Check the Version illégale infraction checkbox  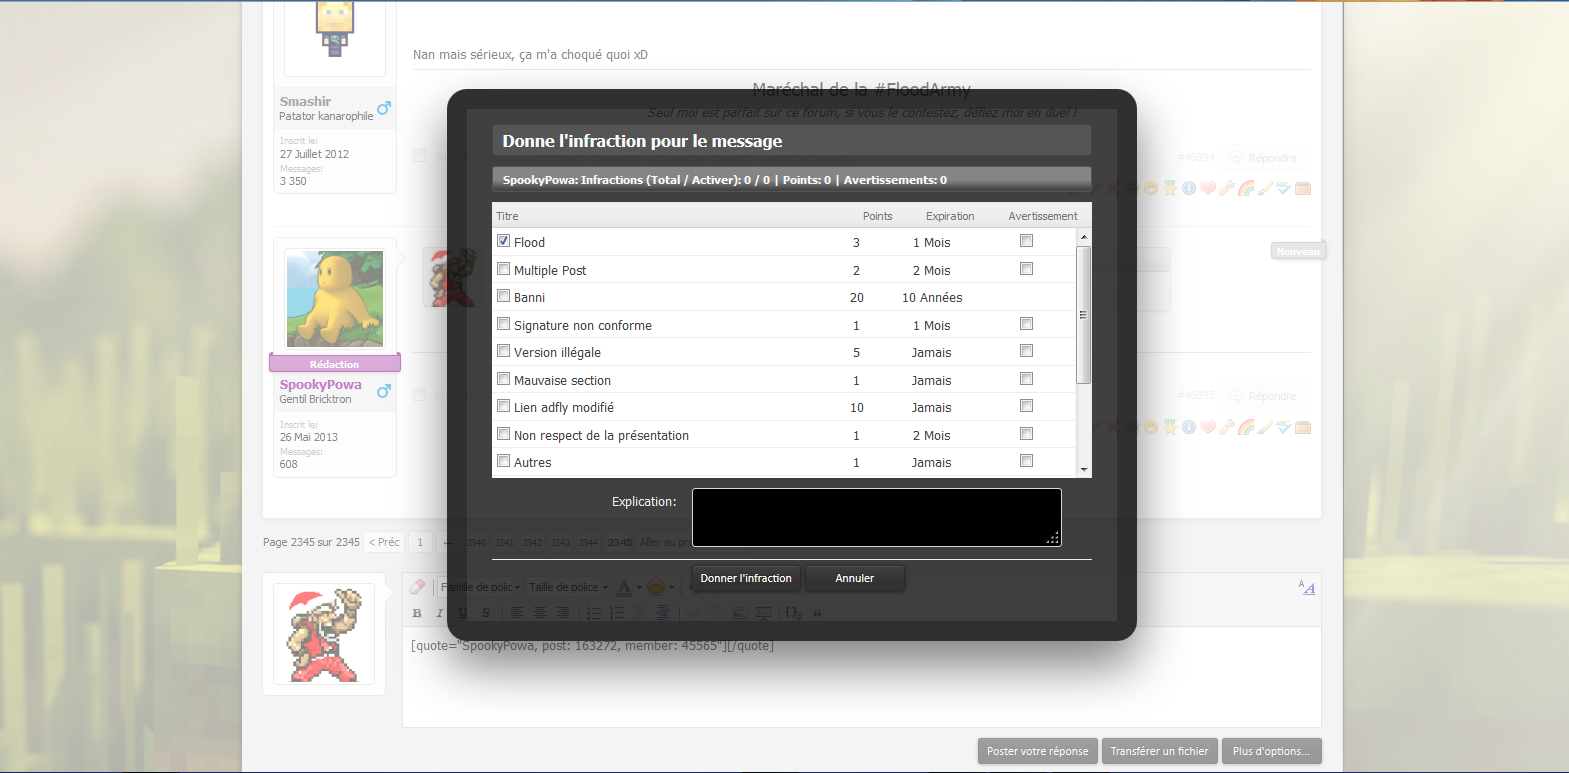504,351
